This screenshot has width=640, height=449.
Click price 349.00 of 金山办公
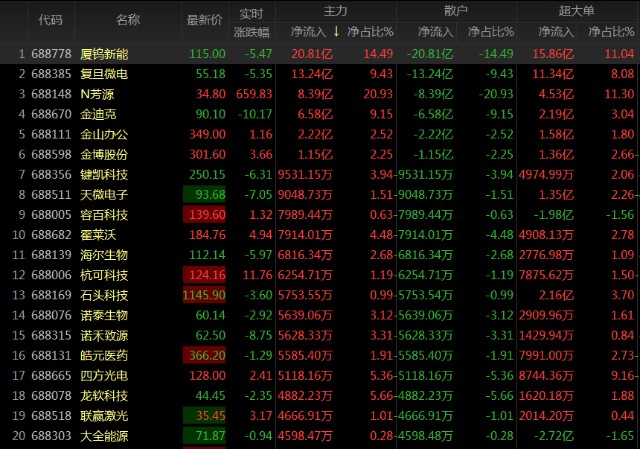(207, 134)
